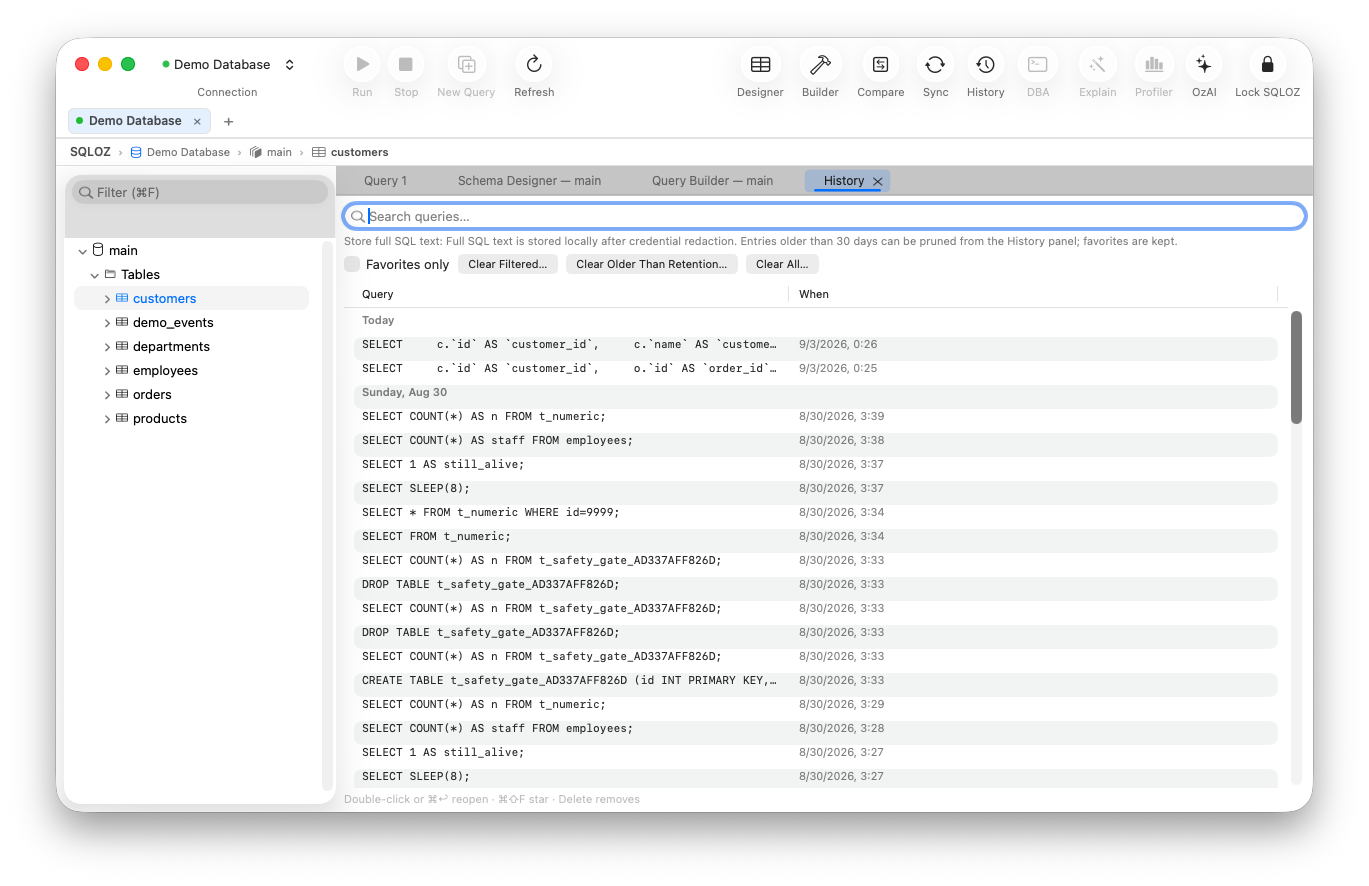Open the Schema Designer toolbar icon
The width and height of the screenshot is (1369, 886).
point(760,65)
